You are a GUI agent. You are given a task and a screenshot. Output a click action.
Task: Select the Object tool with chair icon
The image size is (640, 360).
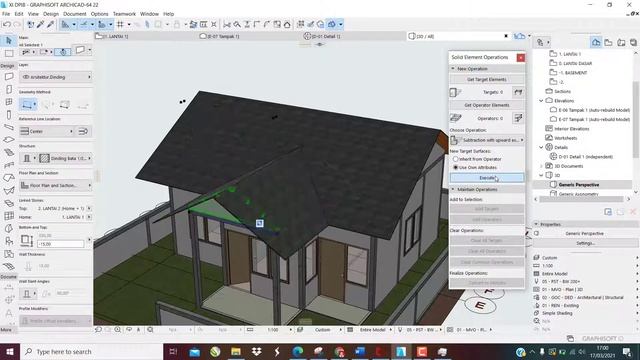tap(9, 241)
